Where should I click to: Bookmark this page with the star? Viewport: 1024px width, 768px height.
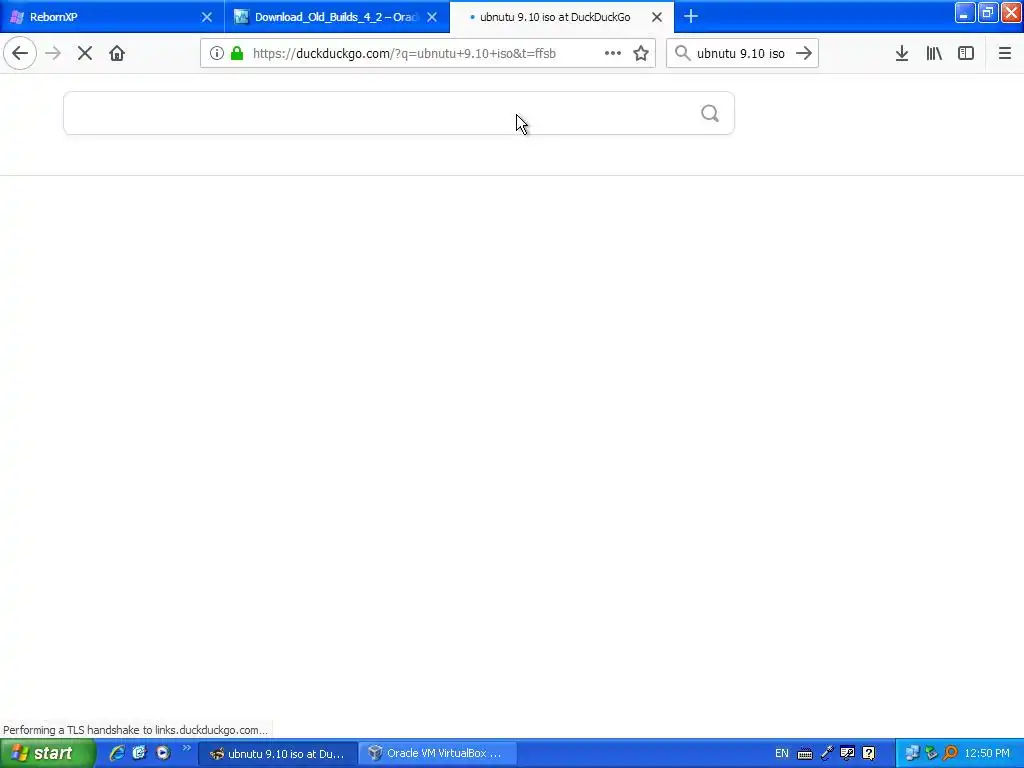[641, 54]
